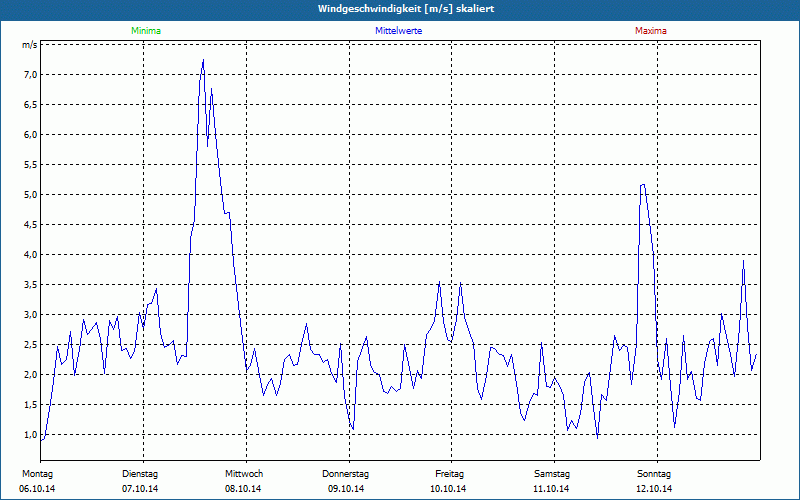Click the blue Mittelwerte legend label
The width and height of the screenshot is (800, 500).
398,31
